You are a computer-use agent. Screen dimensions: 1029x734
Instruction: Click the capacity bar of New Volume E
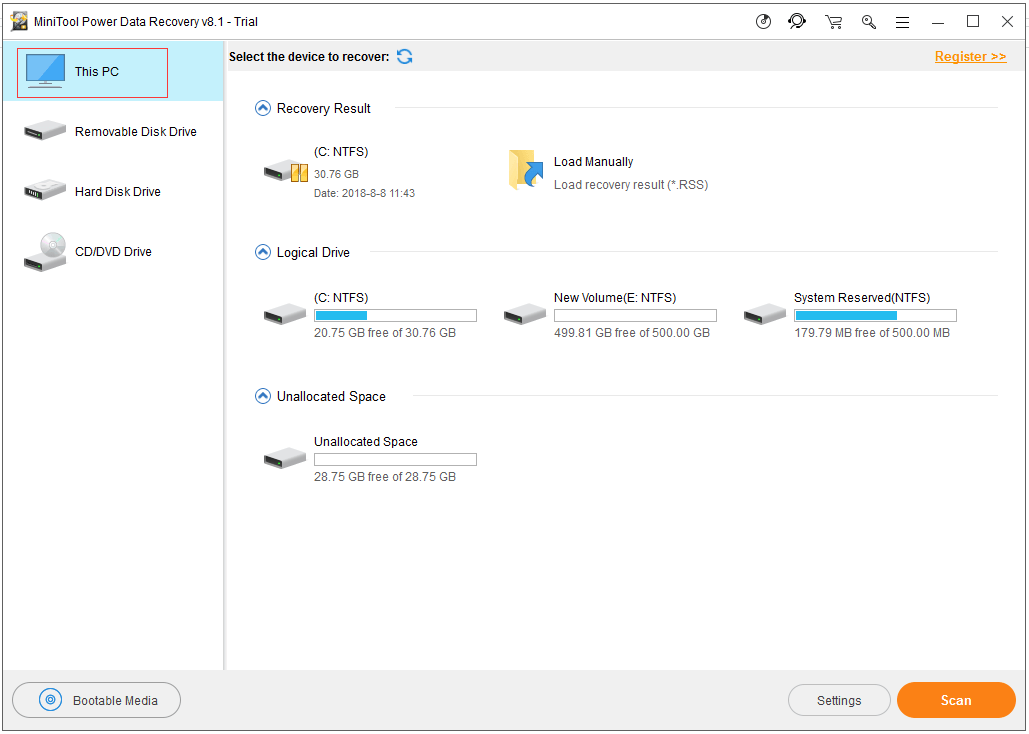(x=635, y=314)
